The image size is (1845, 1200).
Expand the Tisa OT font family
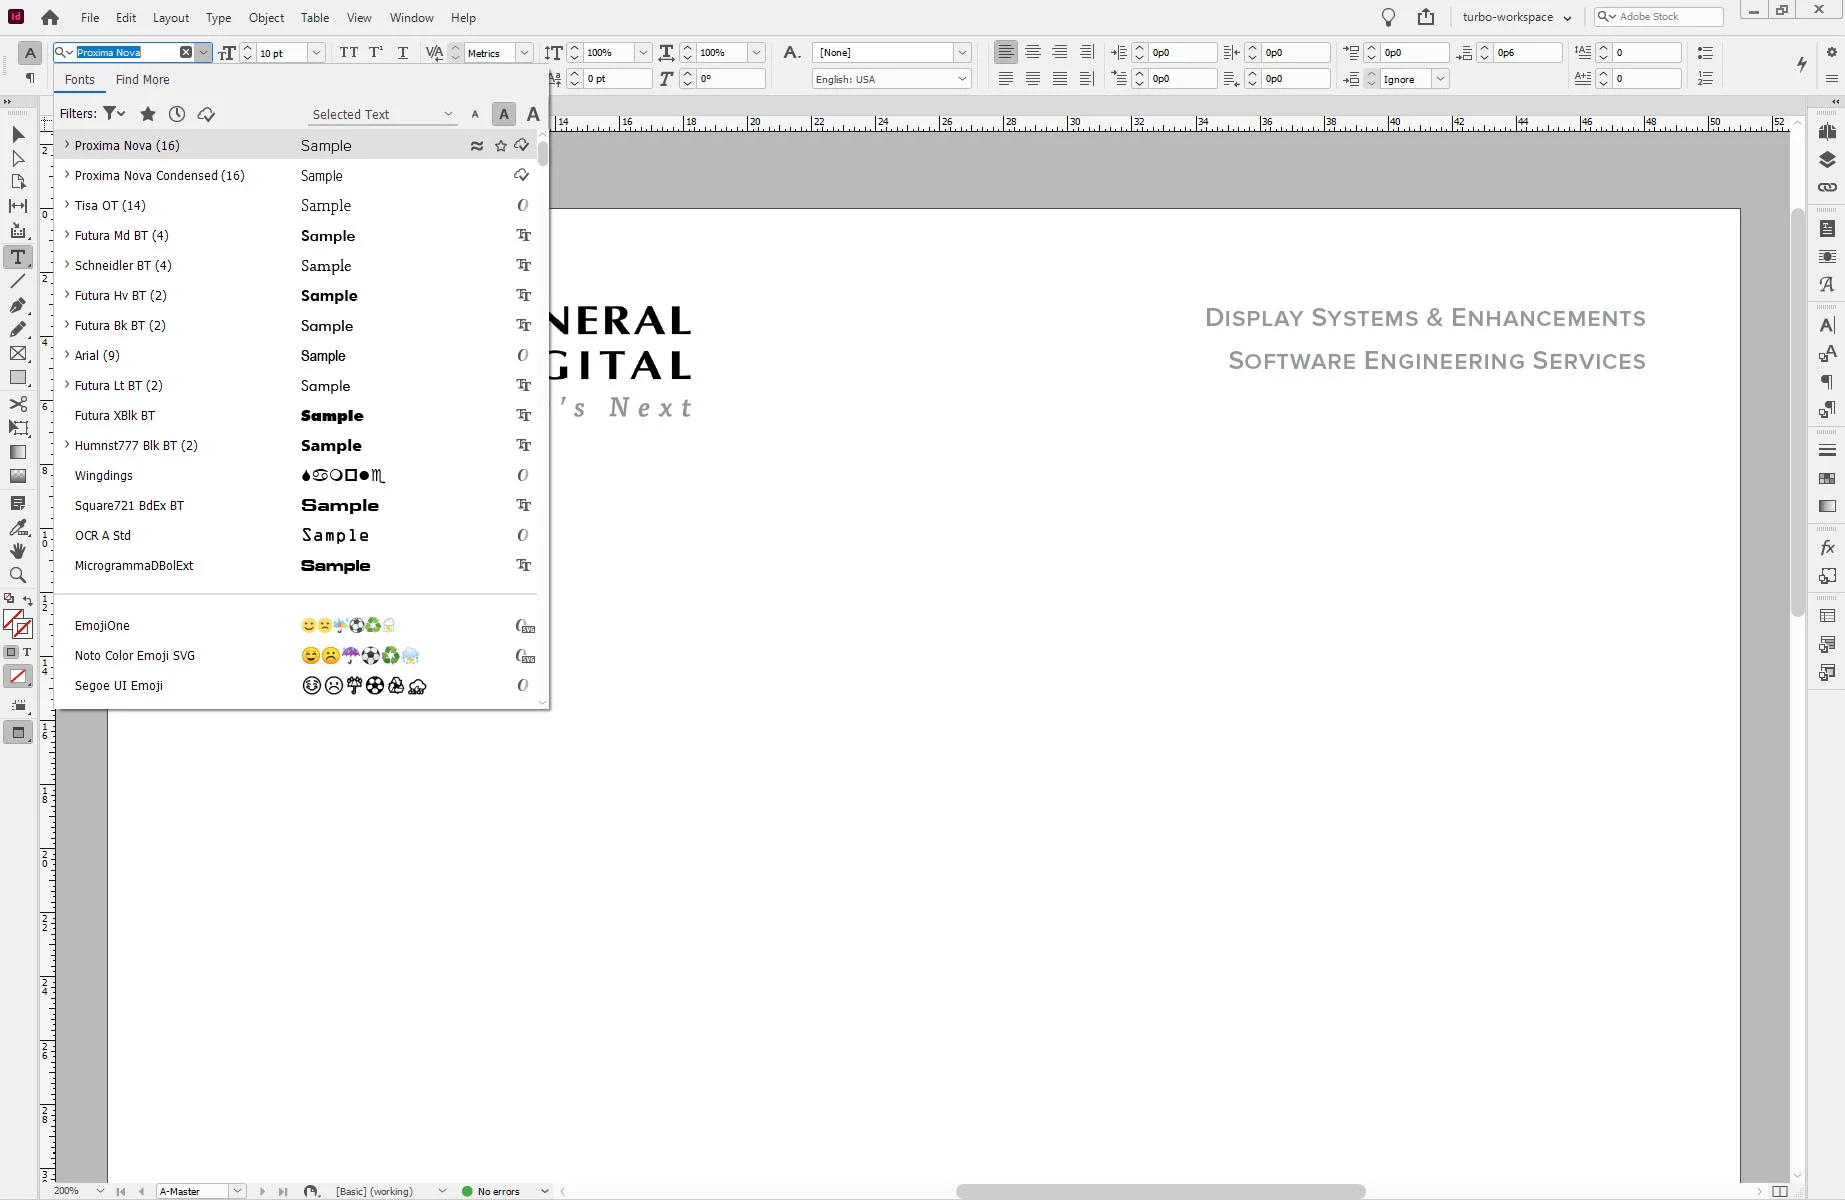[x=67, y=205]
